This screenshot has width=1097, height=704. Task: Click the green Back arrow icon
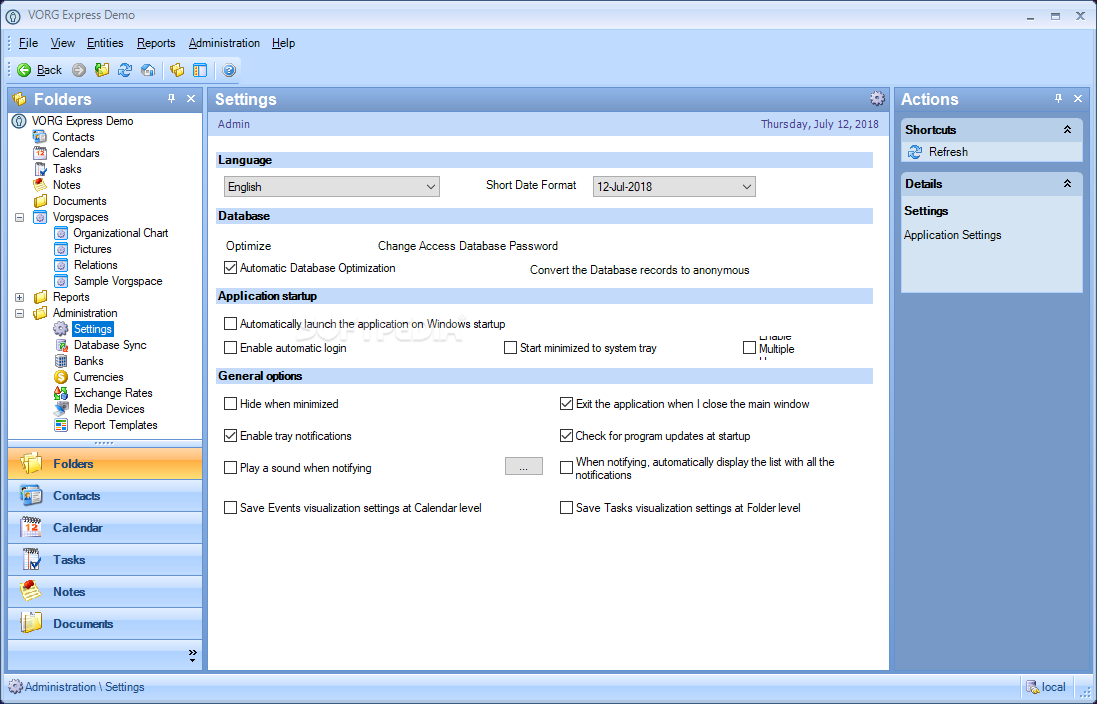[24, 70]
